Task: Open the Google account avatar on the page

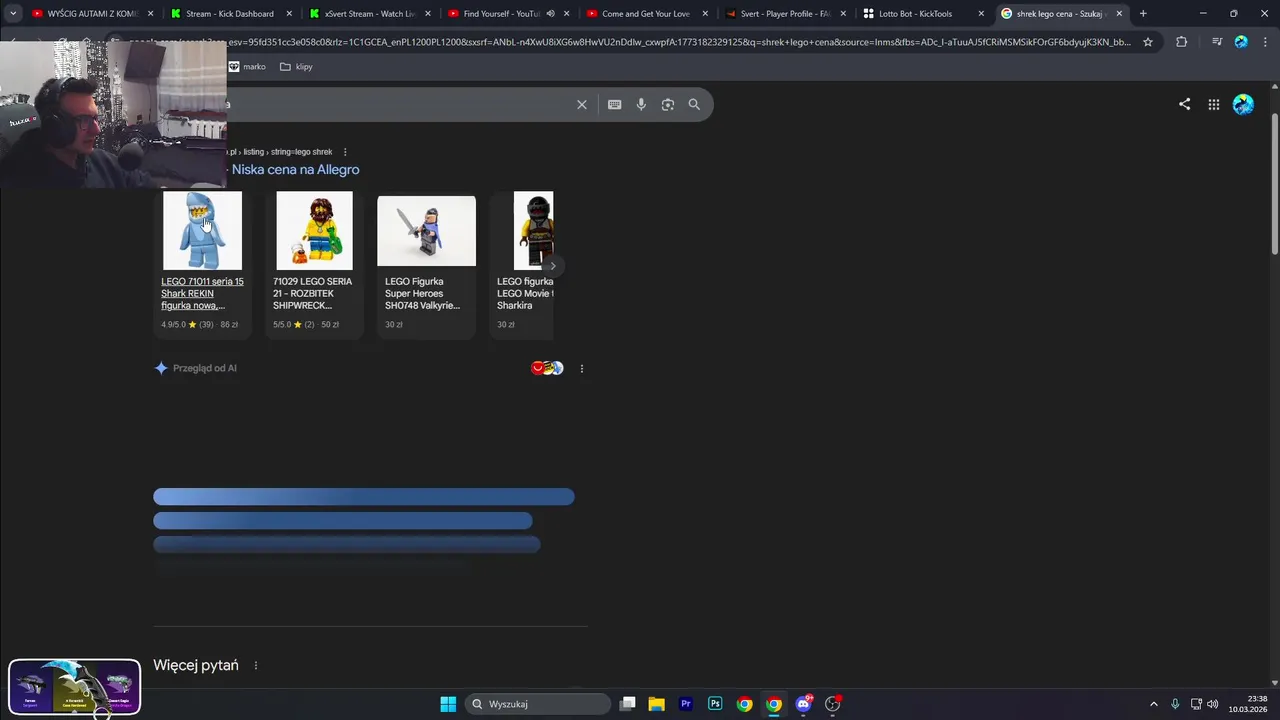Action: click(1243, 104)
